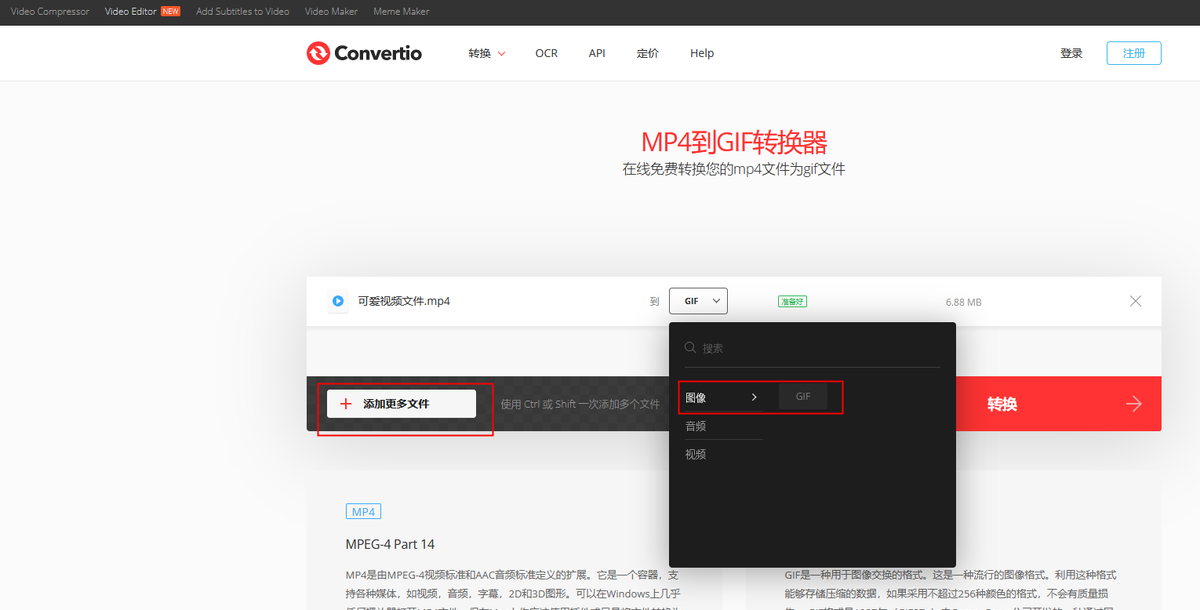Open the Help menu item
The width and height of the screenshot is (1200, 610).
click(x=702, y=53)
